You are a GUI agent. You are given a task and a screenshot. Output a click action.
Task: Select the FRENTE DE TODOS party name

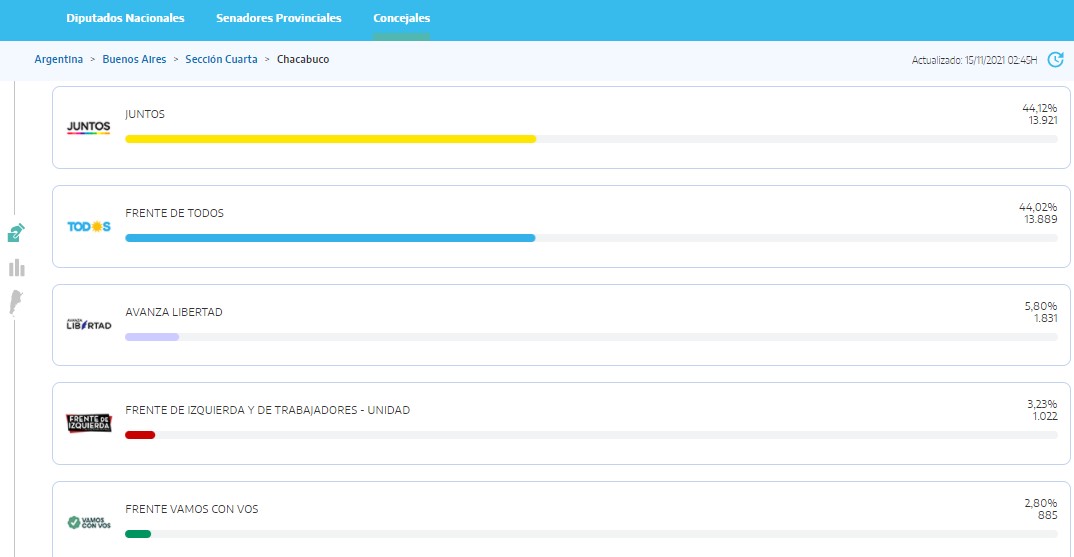pyautogui.click(x=174, y=213)
